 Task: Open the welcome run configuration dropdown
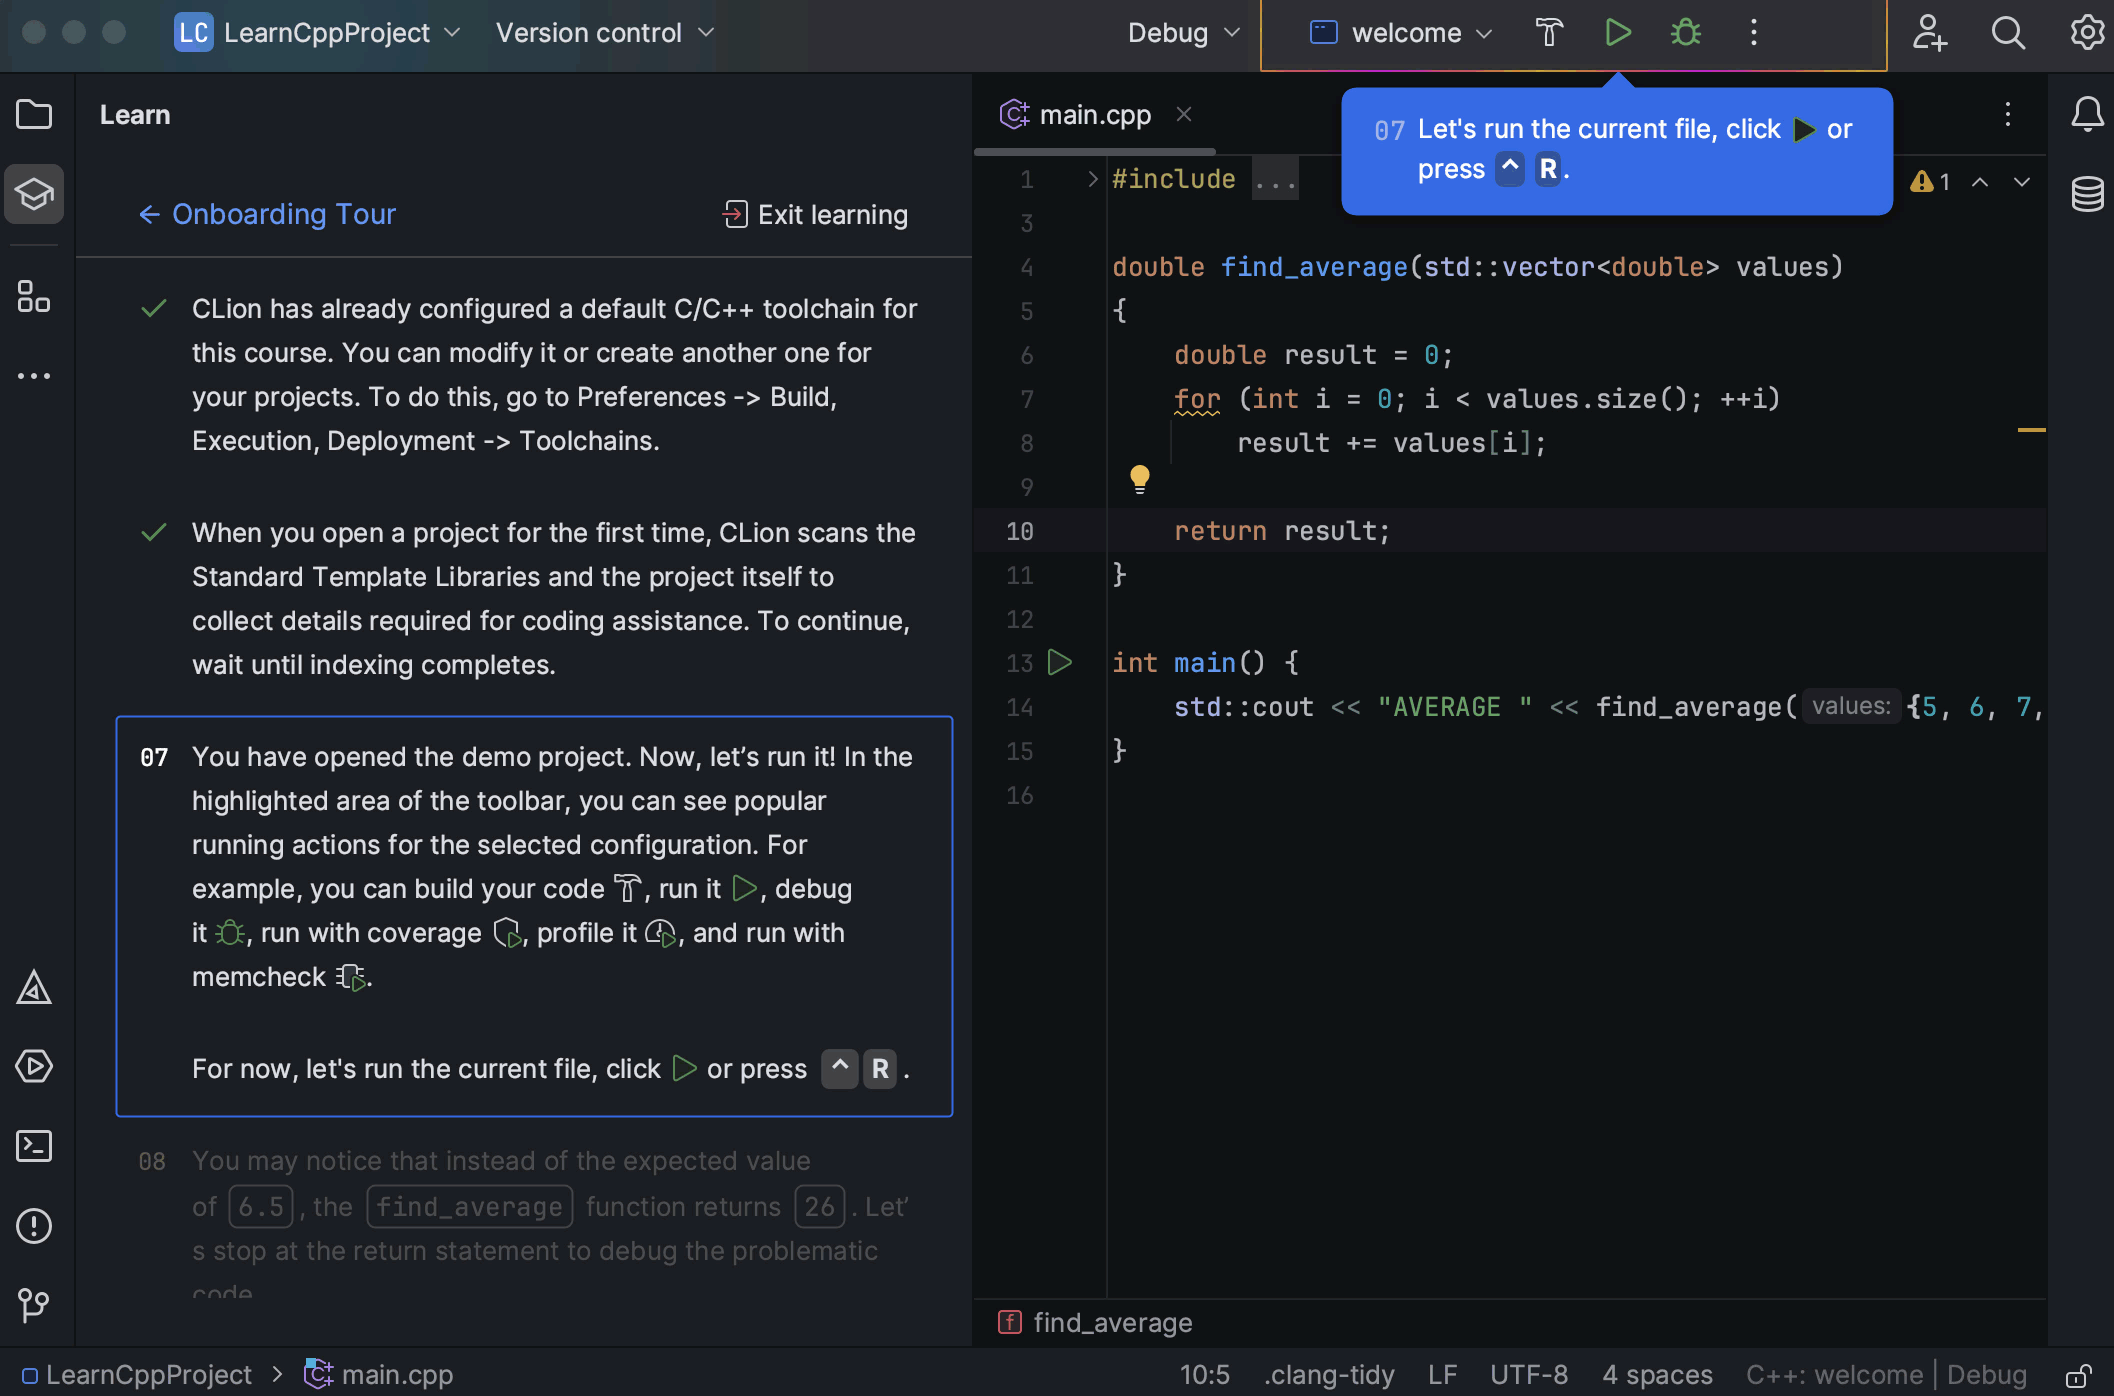click(x=1402, y=33)
